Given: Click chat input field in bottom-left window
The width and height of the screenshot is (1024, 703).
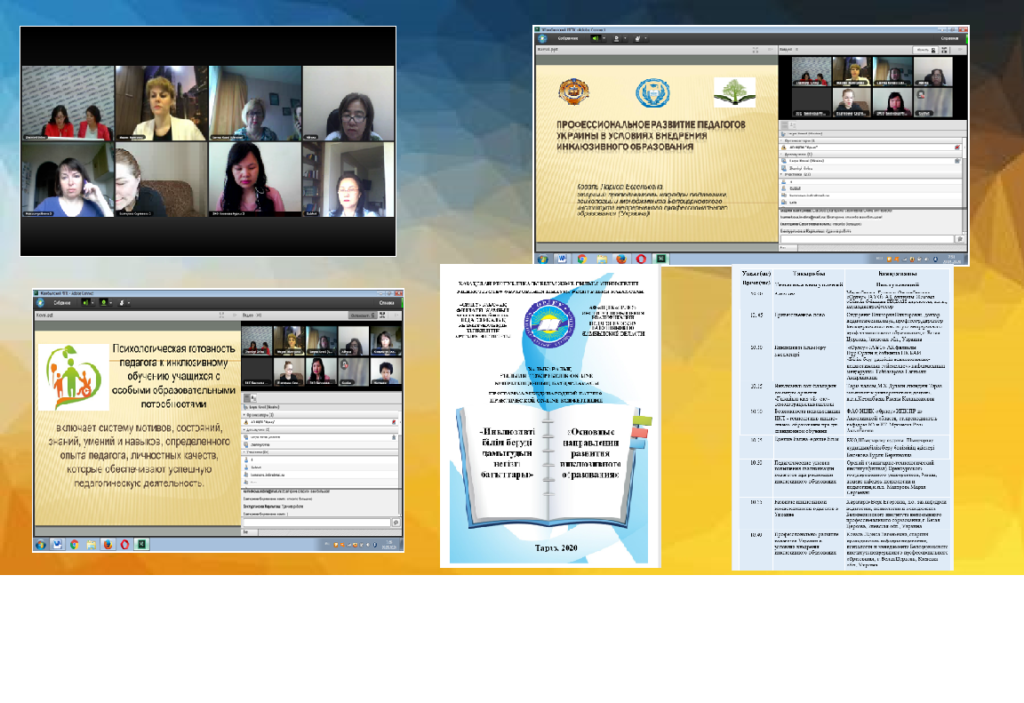Looking at the screenshot, I should (315, 522).
